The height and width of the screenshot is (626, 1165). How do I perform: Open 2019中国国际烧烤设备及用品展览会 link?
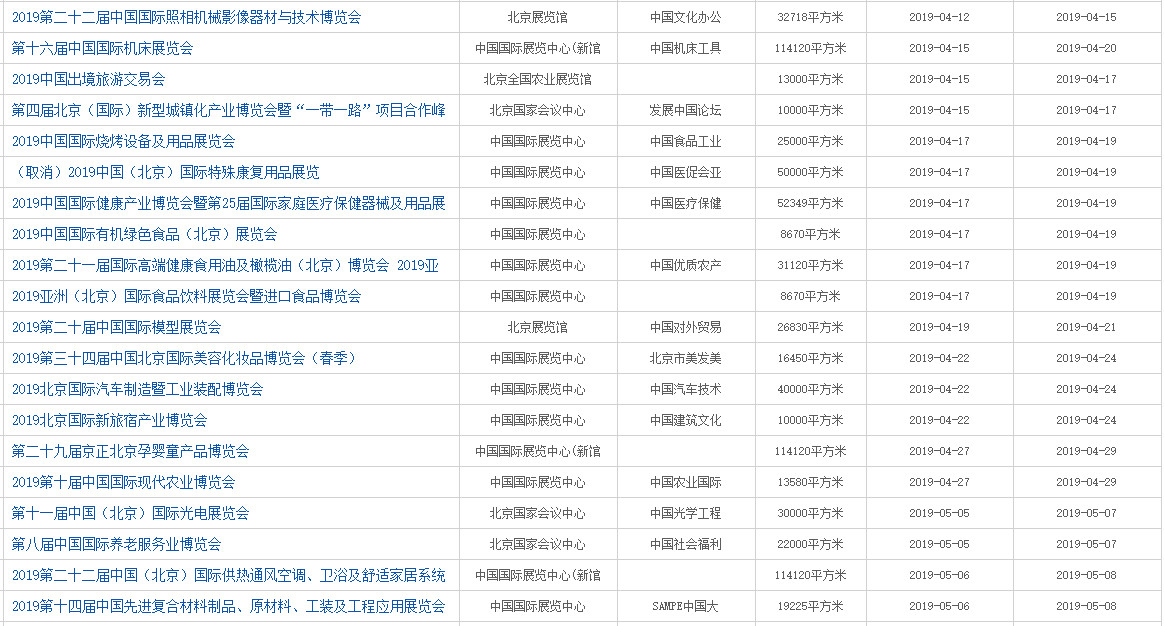click(x=123, y=141)
